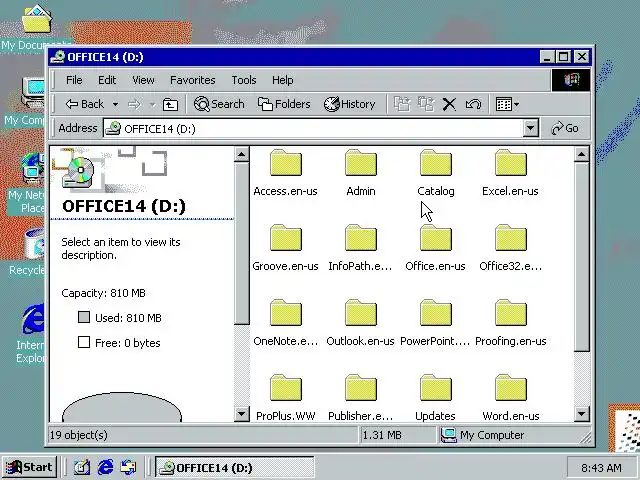Click the Go button
Screen dimensions: 640x480
pos(565,128)
